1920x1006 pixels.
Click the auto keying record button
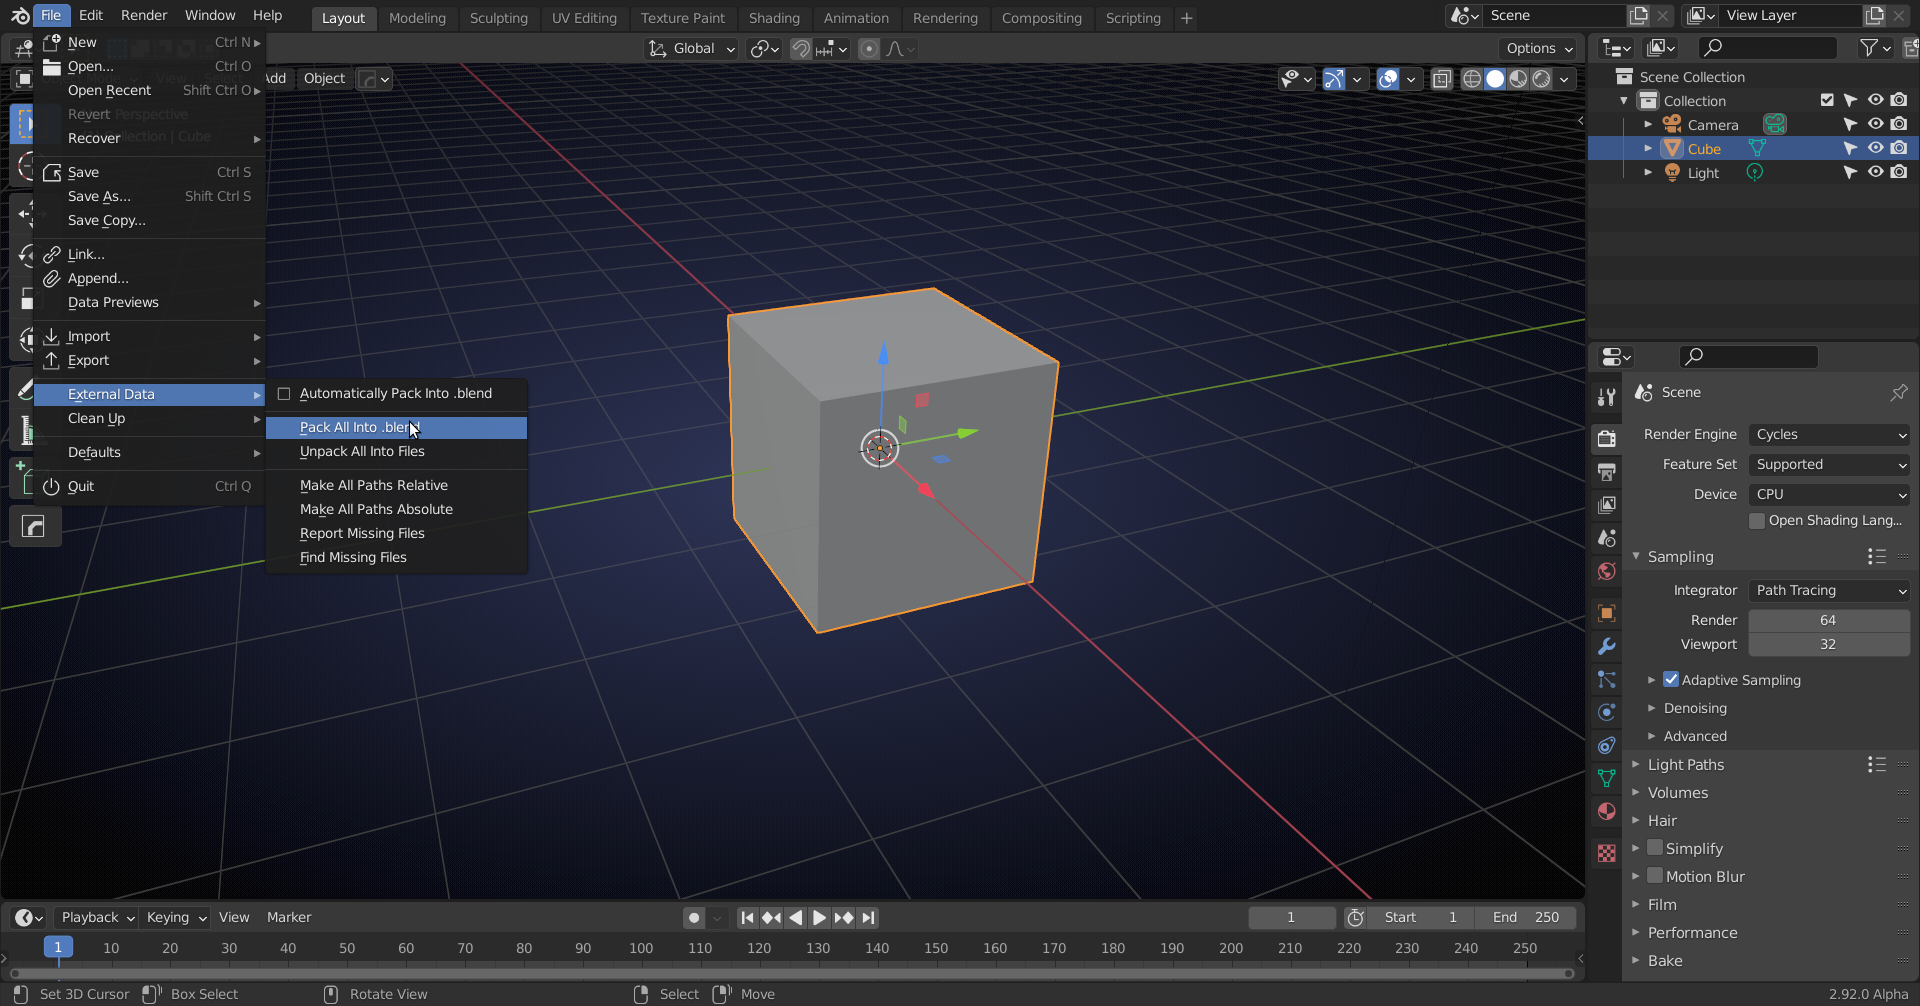(693, 918)
